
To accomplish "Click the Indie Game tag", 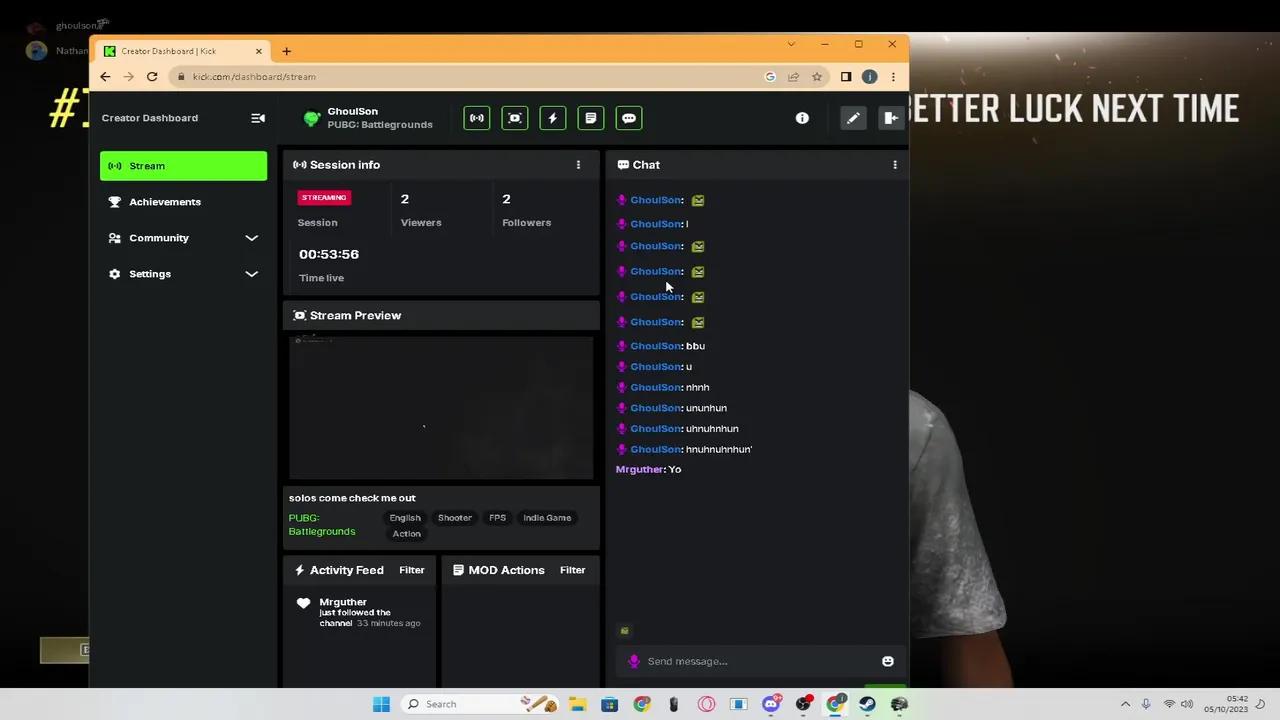I will (x=547, y=518).
